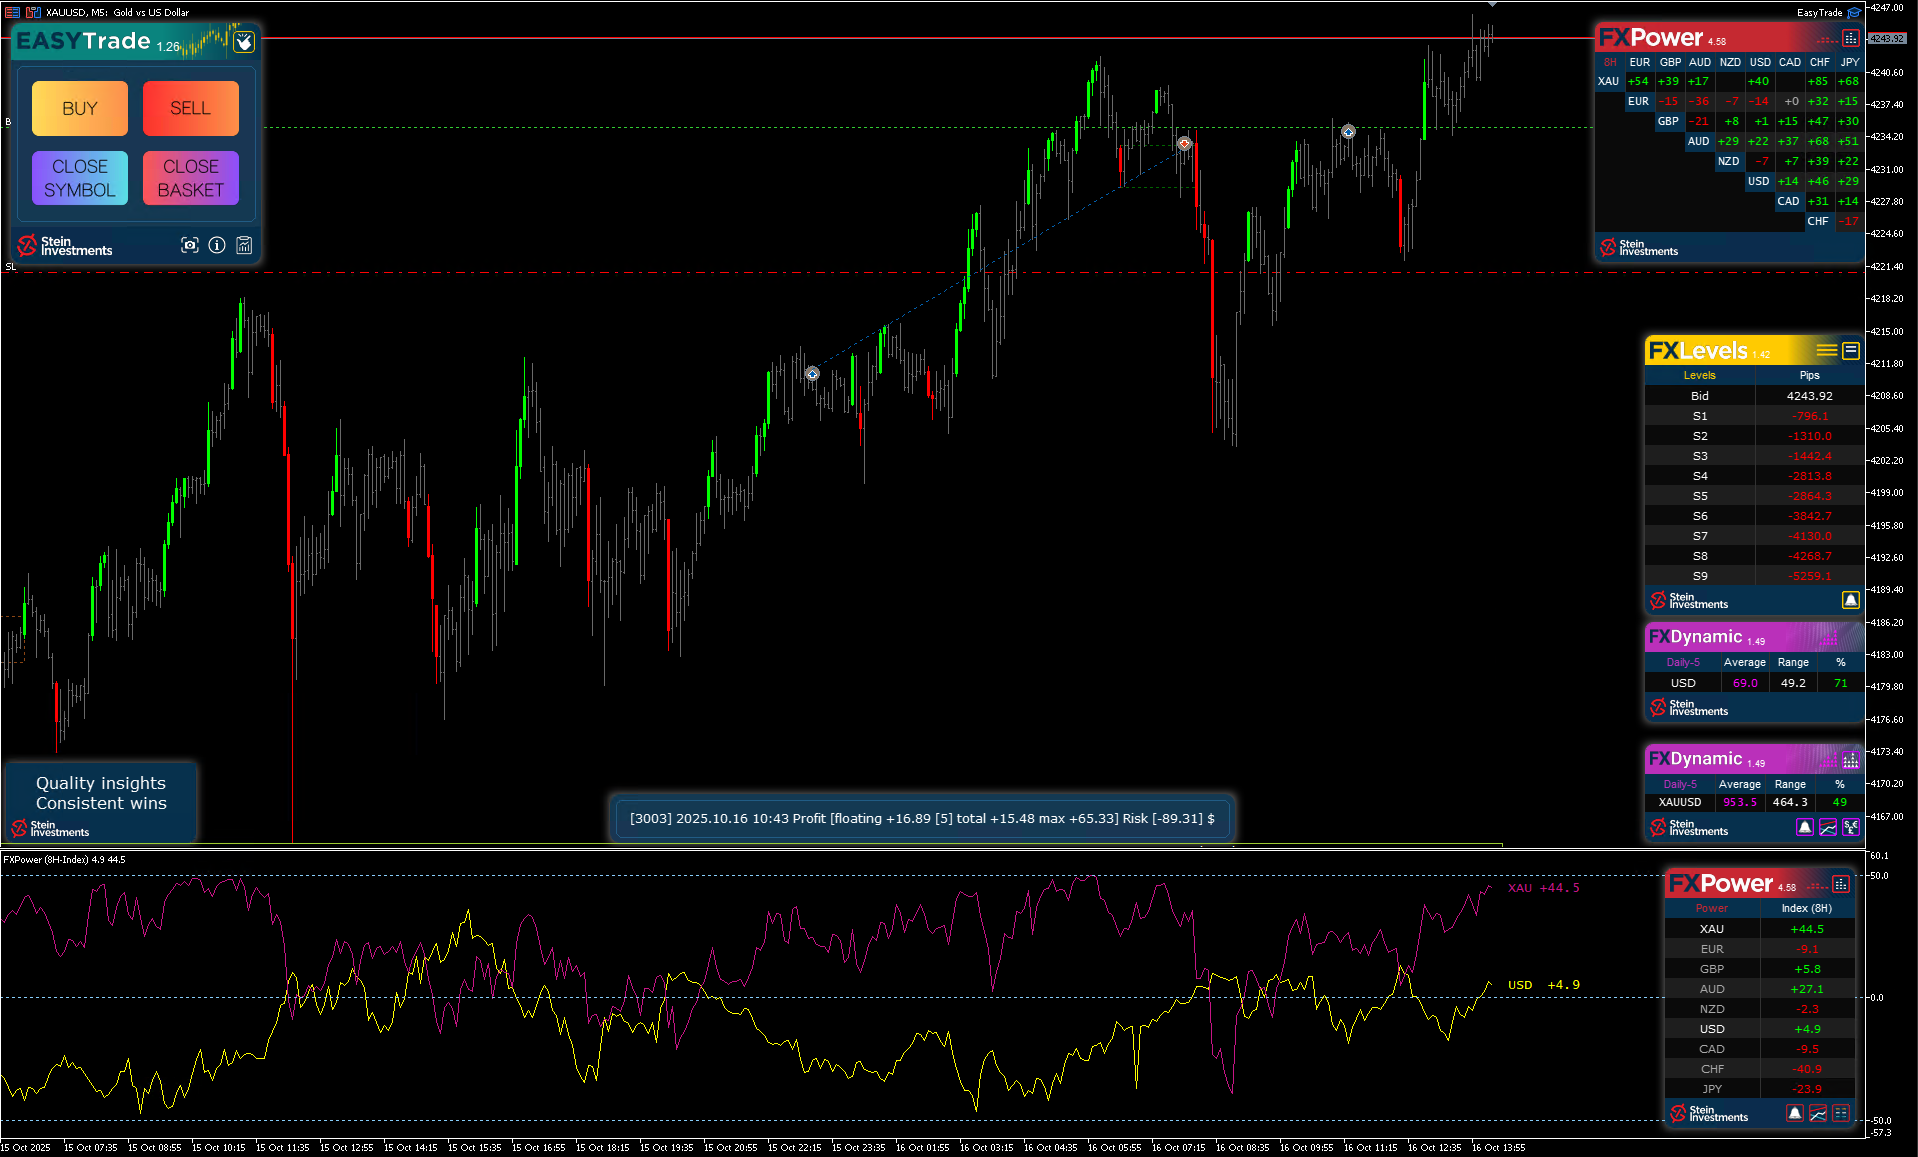
Task: Click the chart profile icon beside XAUUSD title
Action: 33,12
